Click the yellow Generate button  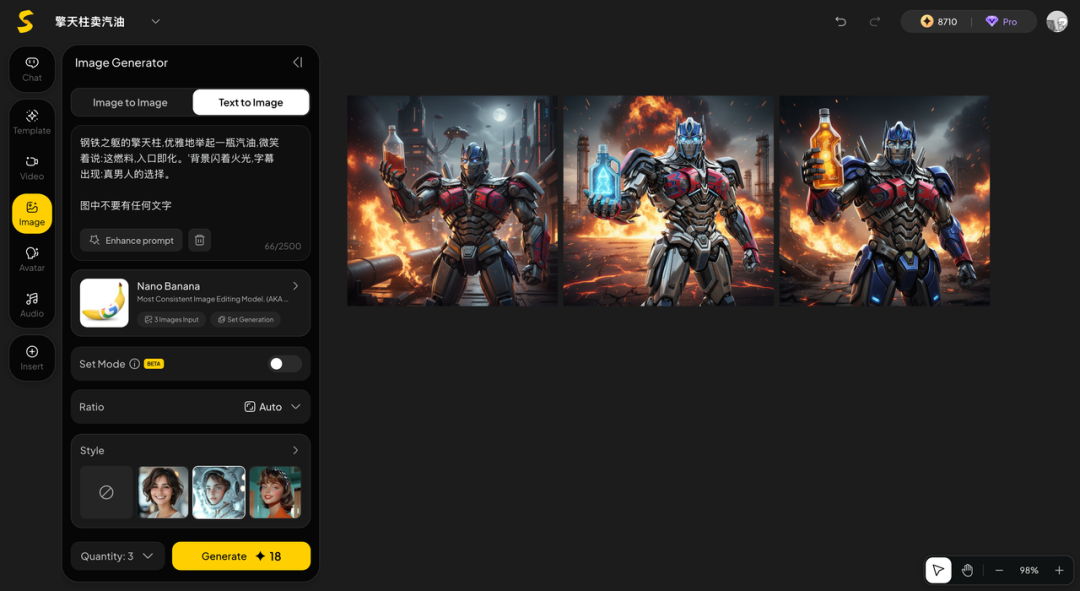tap(241, 556)
